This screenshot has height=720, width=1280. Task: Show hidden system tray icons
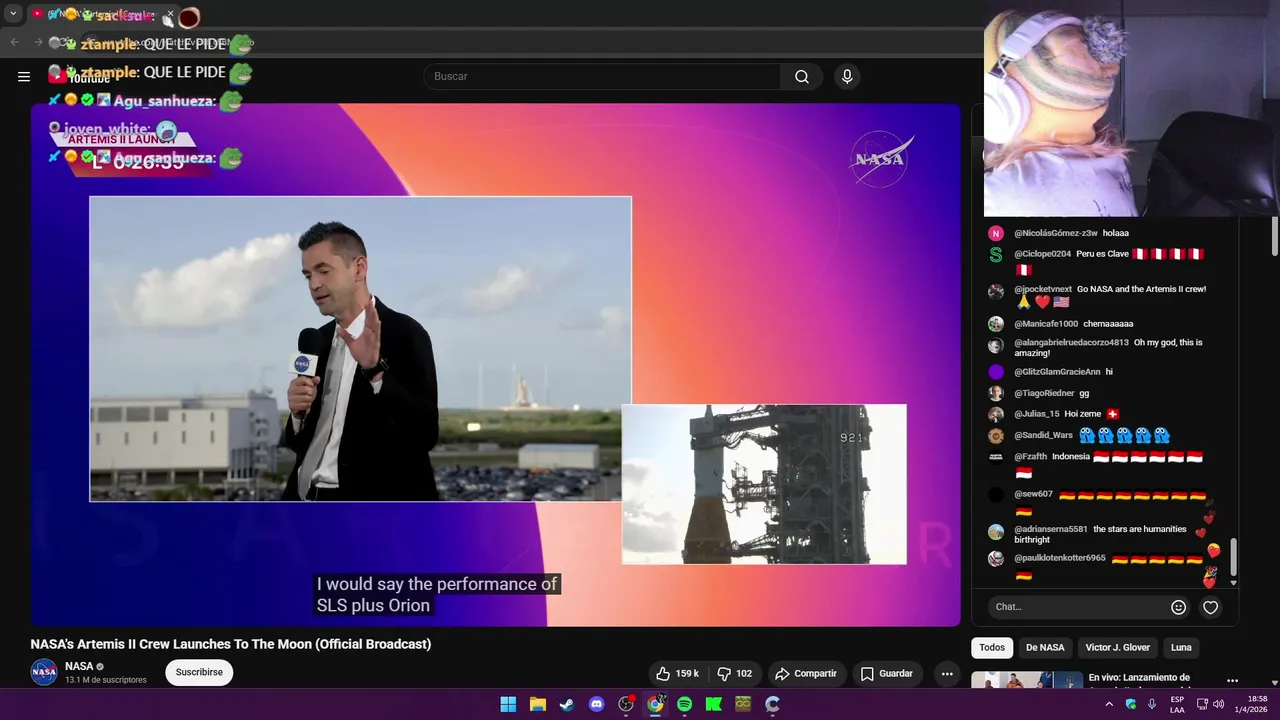pyautogui.click(x=1109, y=704)
